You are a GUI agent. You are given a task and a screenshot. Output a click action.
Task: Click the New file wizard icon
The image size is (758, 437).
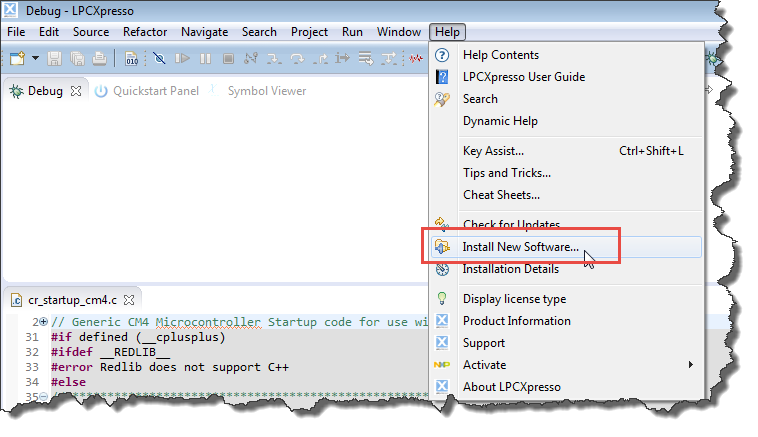(x=17, y=59)
